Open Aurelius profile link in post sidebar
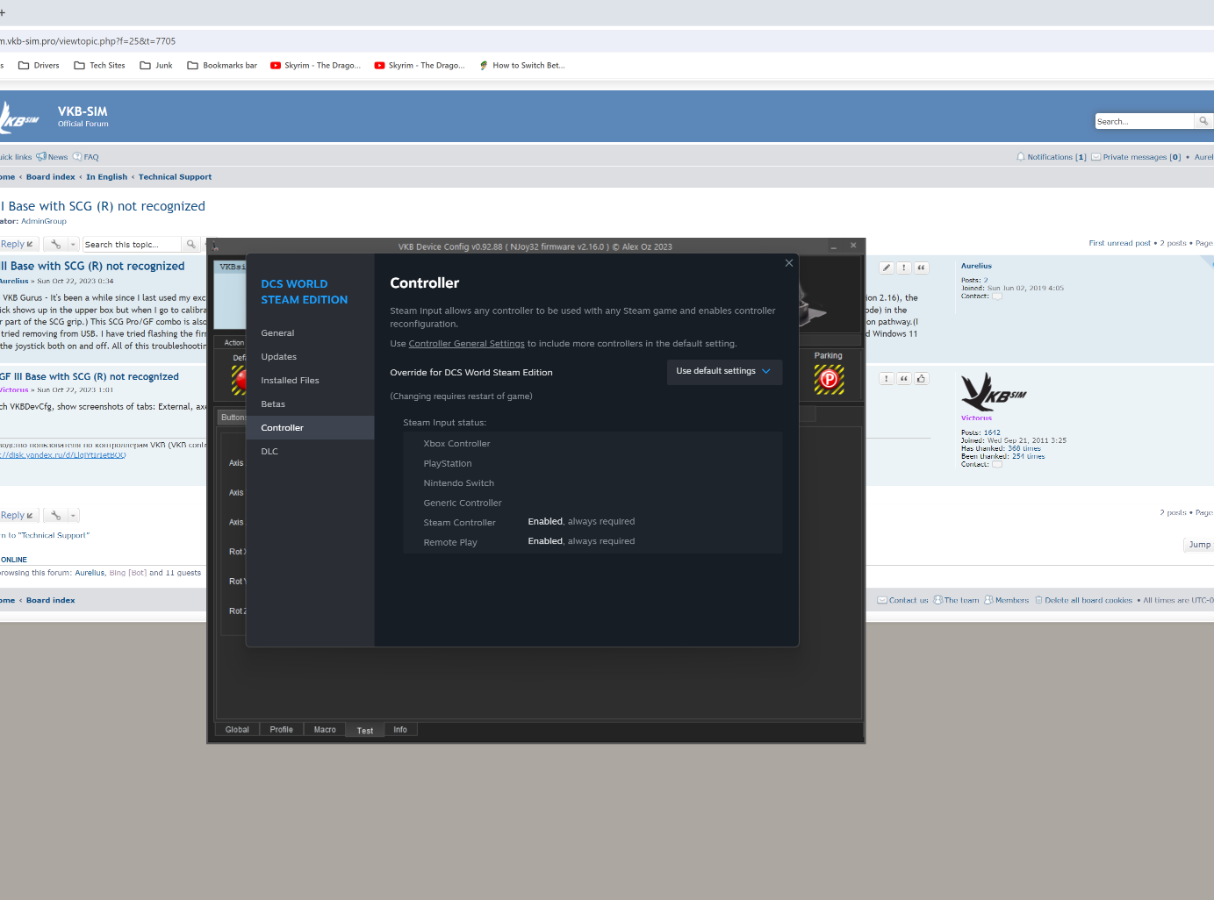Screen dimensions: 1214x900 coord(976,266)
